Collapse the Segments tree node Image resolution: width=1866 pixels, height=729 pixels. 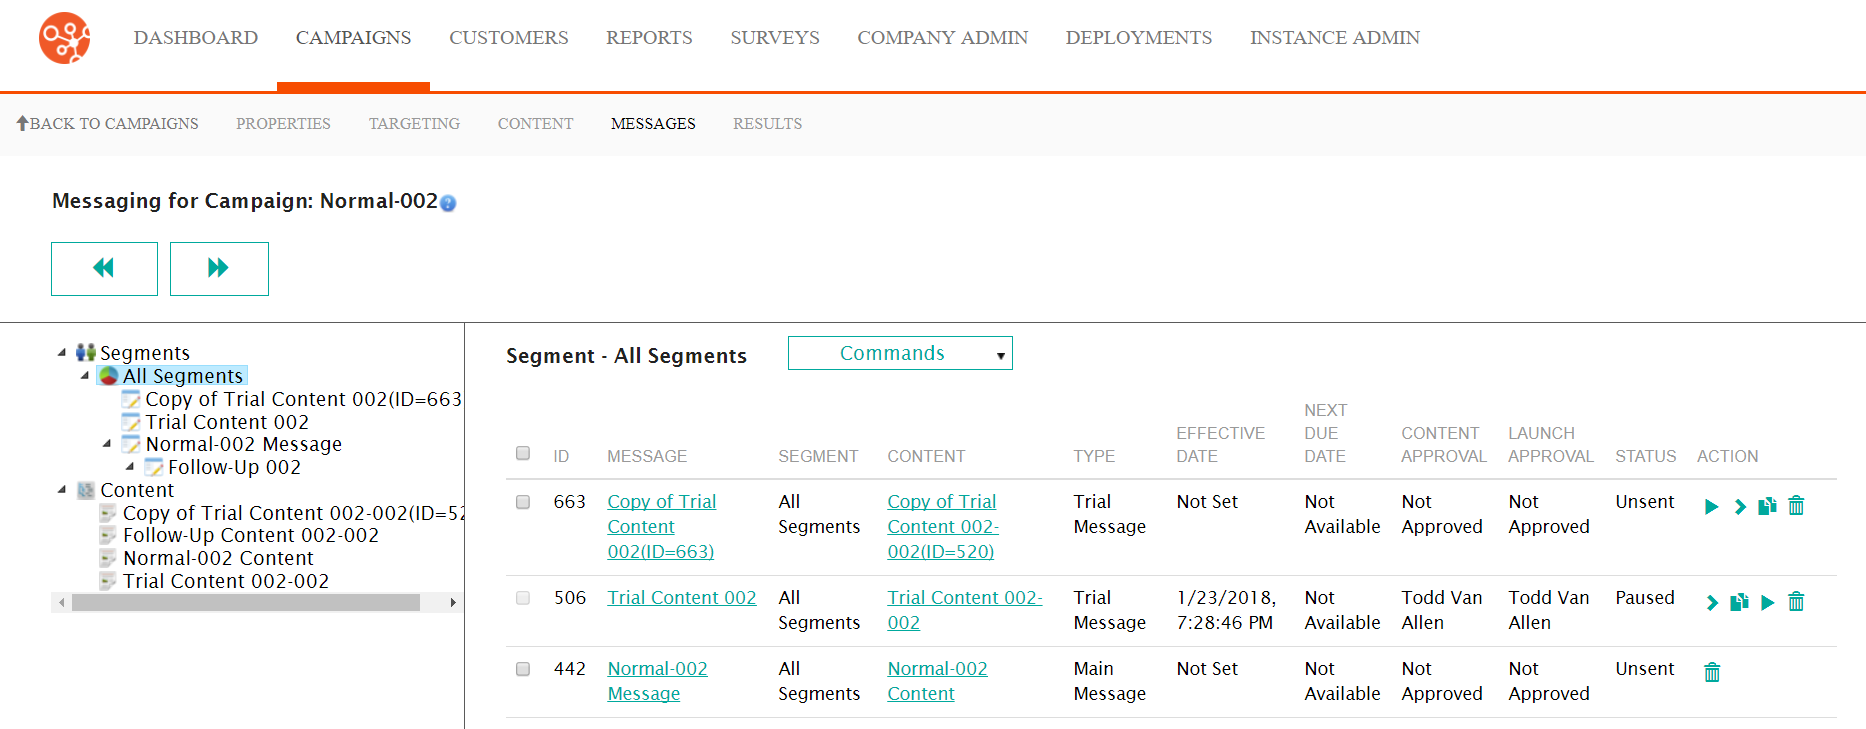(62, 352)
